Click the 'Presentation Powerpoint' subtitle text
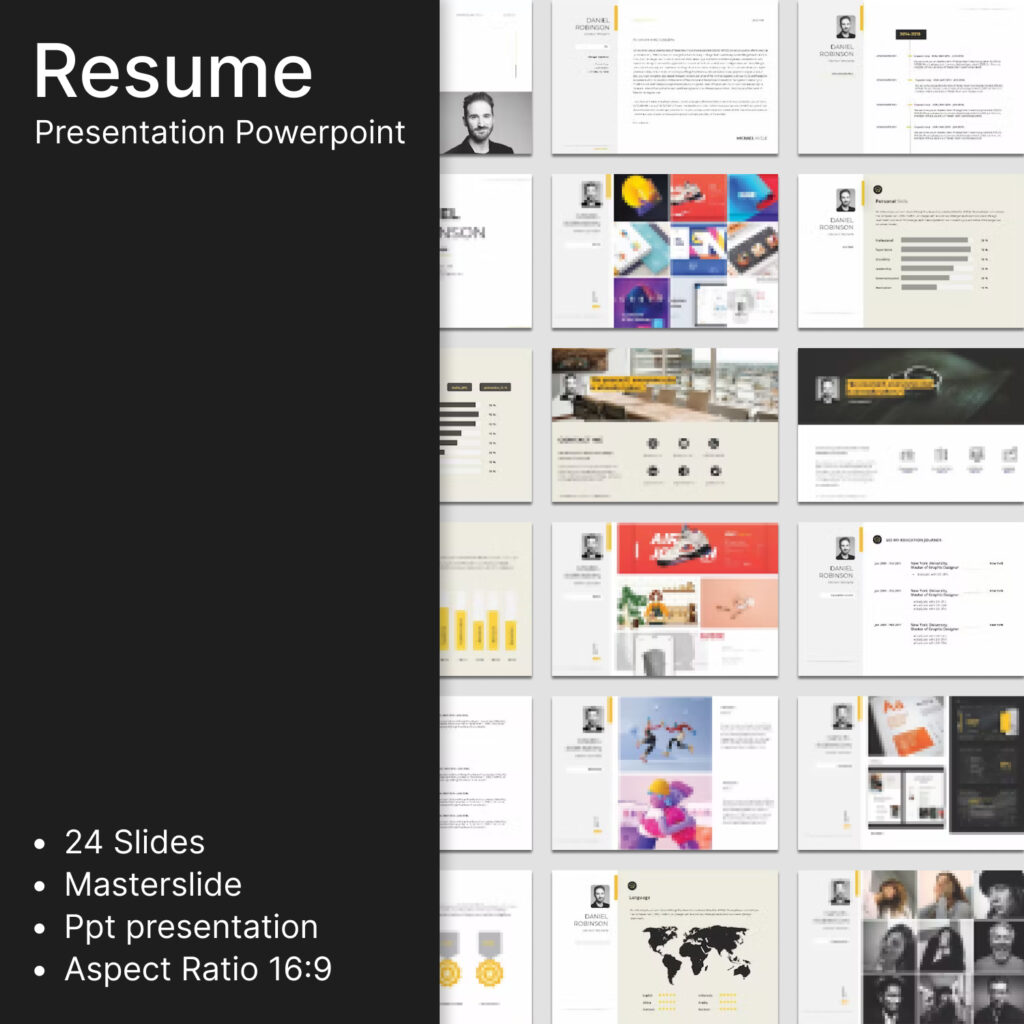This screenshot has width=1024, height=1024. (x=220, y=132)
